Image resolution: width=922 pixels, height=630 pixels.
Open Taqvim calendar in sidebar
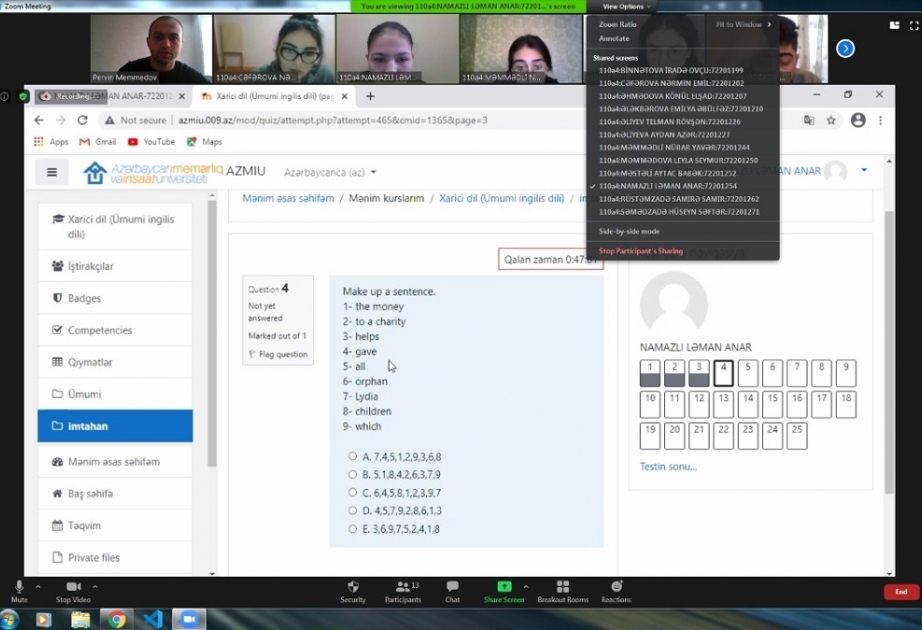[115, 525]
